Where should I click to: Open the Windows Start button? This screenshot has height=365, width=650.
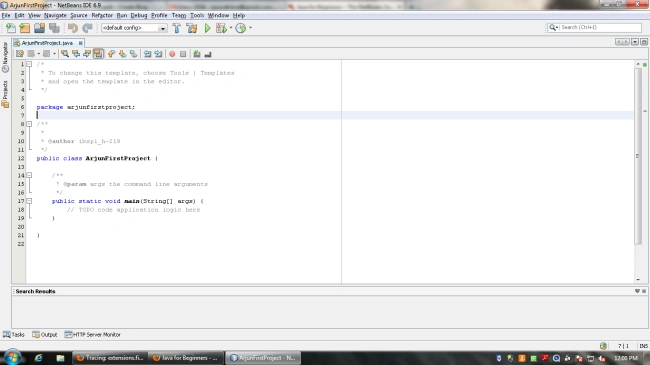pyautogui.click(x=12, y=357)
